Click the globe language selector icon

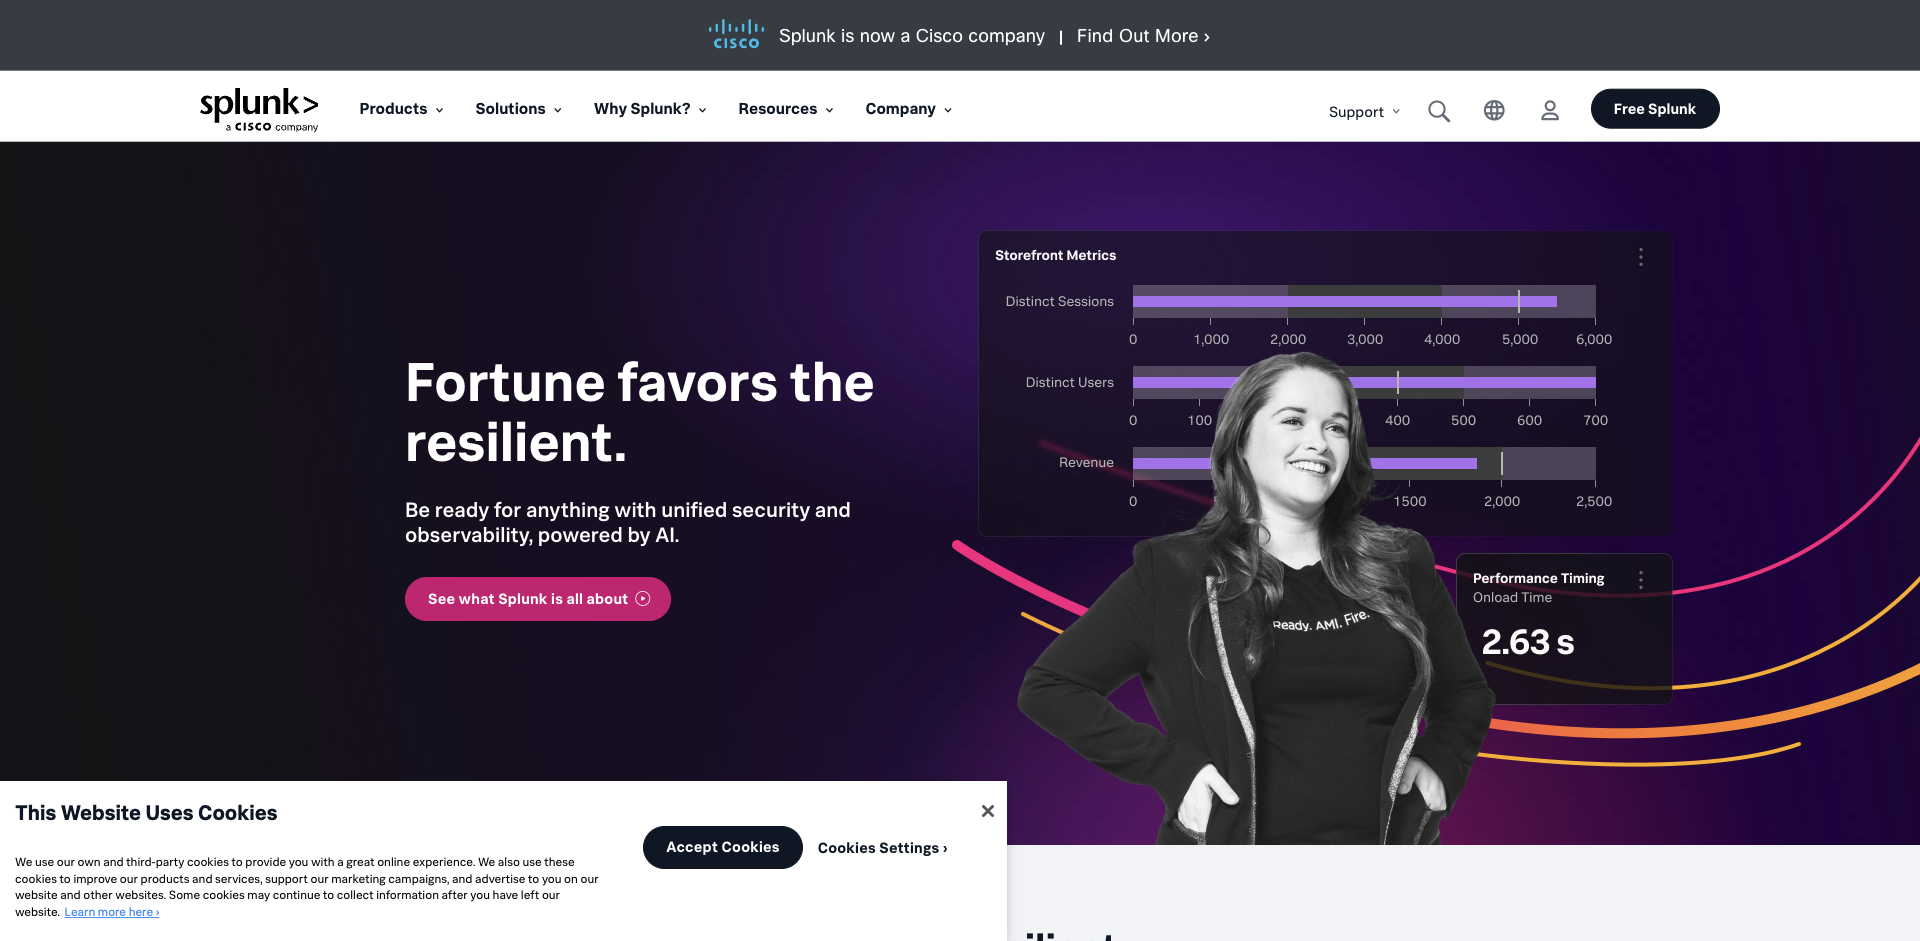pyautogui.click(x=1494, y=110)
